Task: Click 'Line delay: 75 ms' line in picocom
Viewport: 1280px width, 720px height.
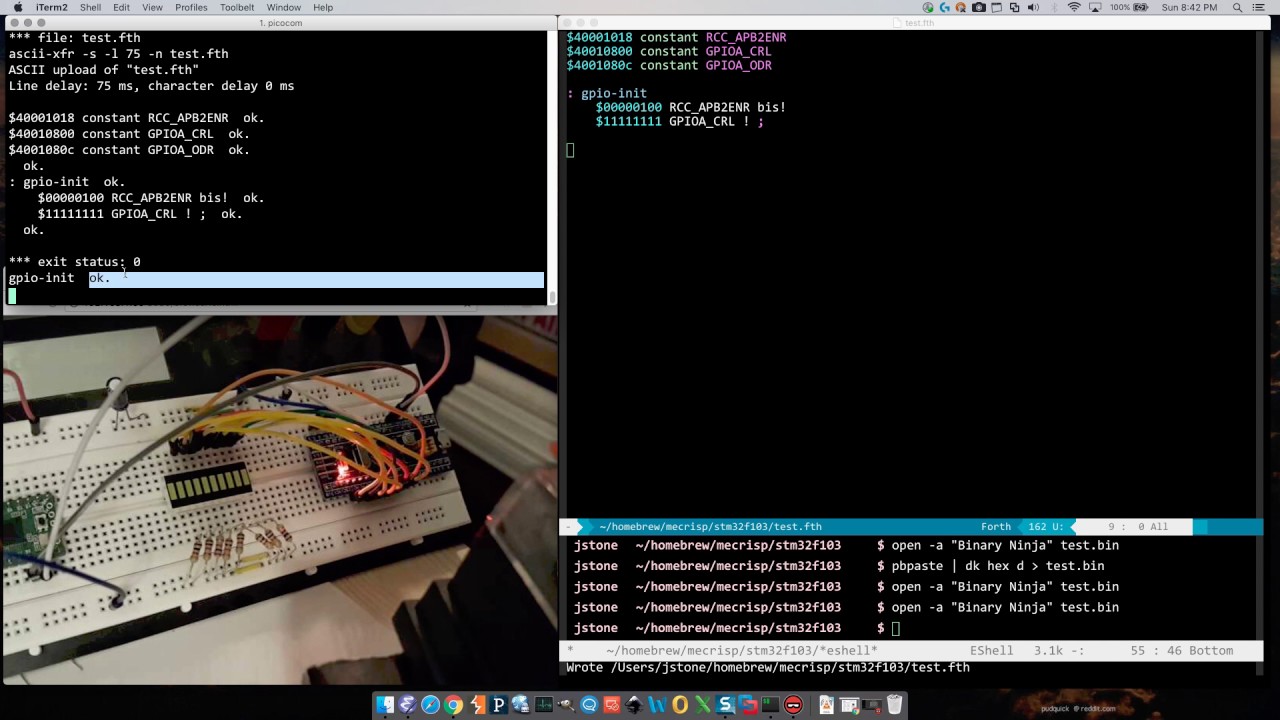Action: pyautogui.click(x=151, y=86)
